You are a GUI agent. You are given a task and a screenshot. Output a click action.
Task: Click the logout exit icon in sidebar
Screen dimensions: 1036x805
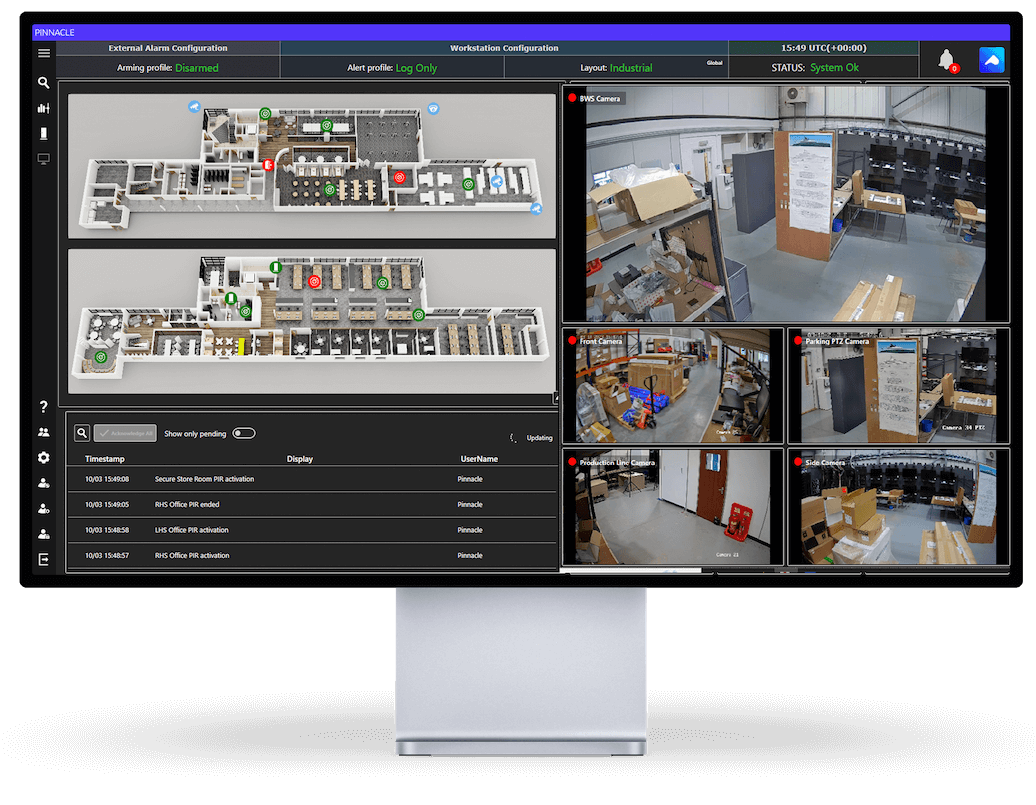pyautogui.click(x=43, y=560)
